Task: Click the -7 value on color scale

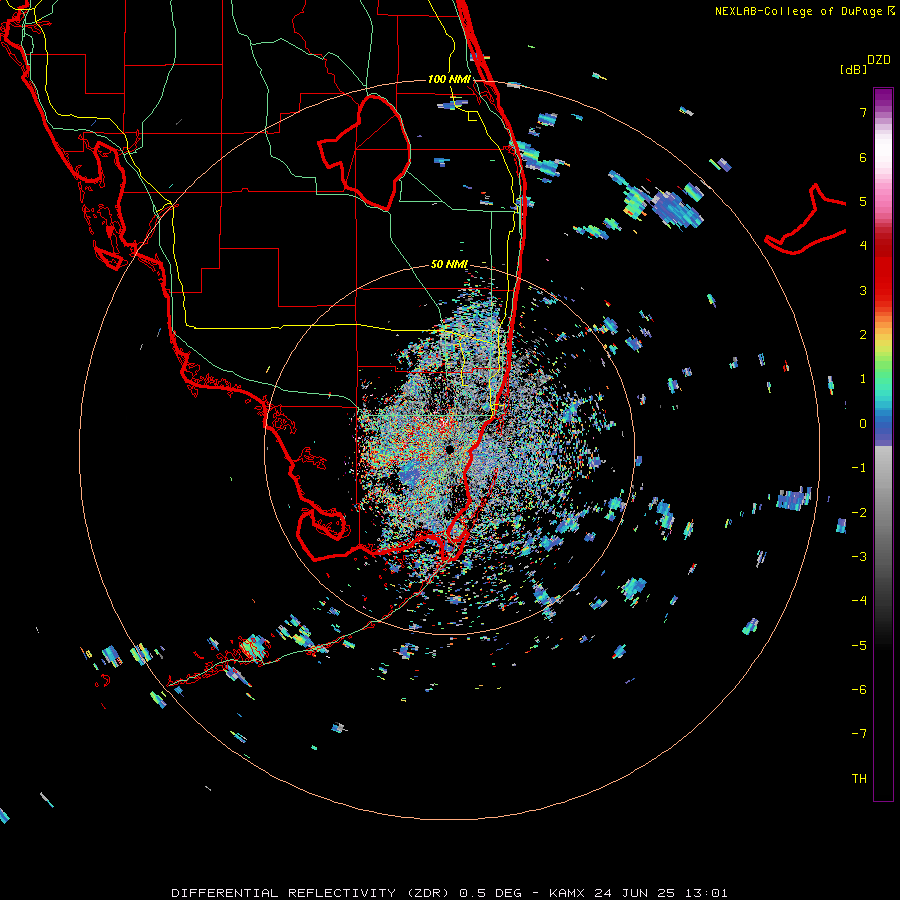Action: click(x=859, y=734)
